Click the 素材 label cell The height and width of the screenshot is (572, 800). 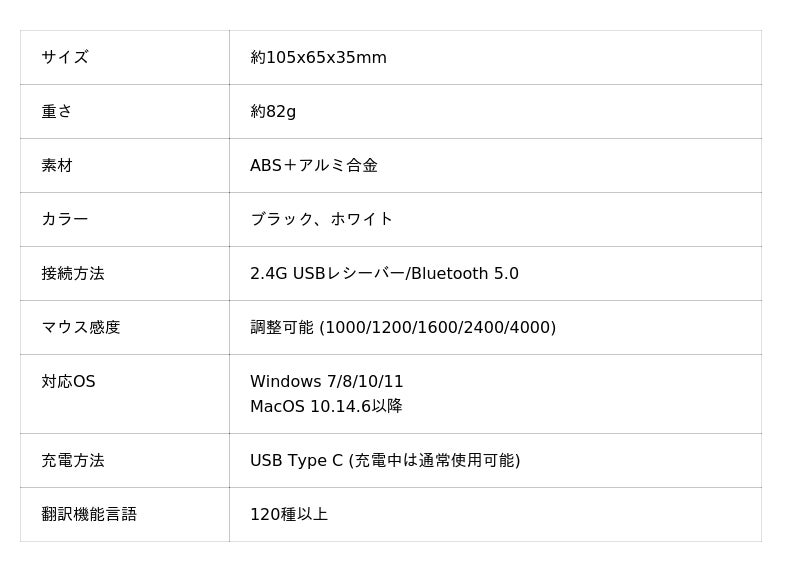pos(57,165)
